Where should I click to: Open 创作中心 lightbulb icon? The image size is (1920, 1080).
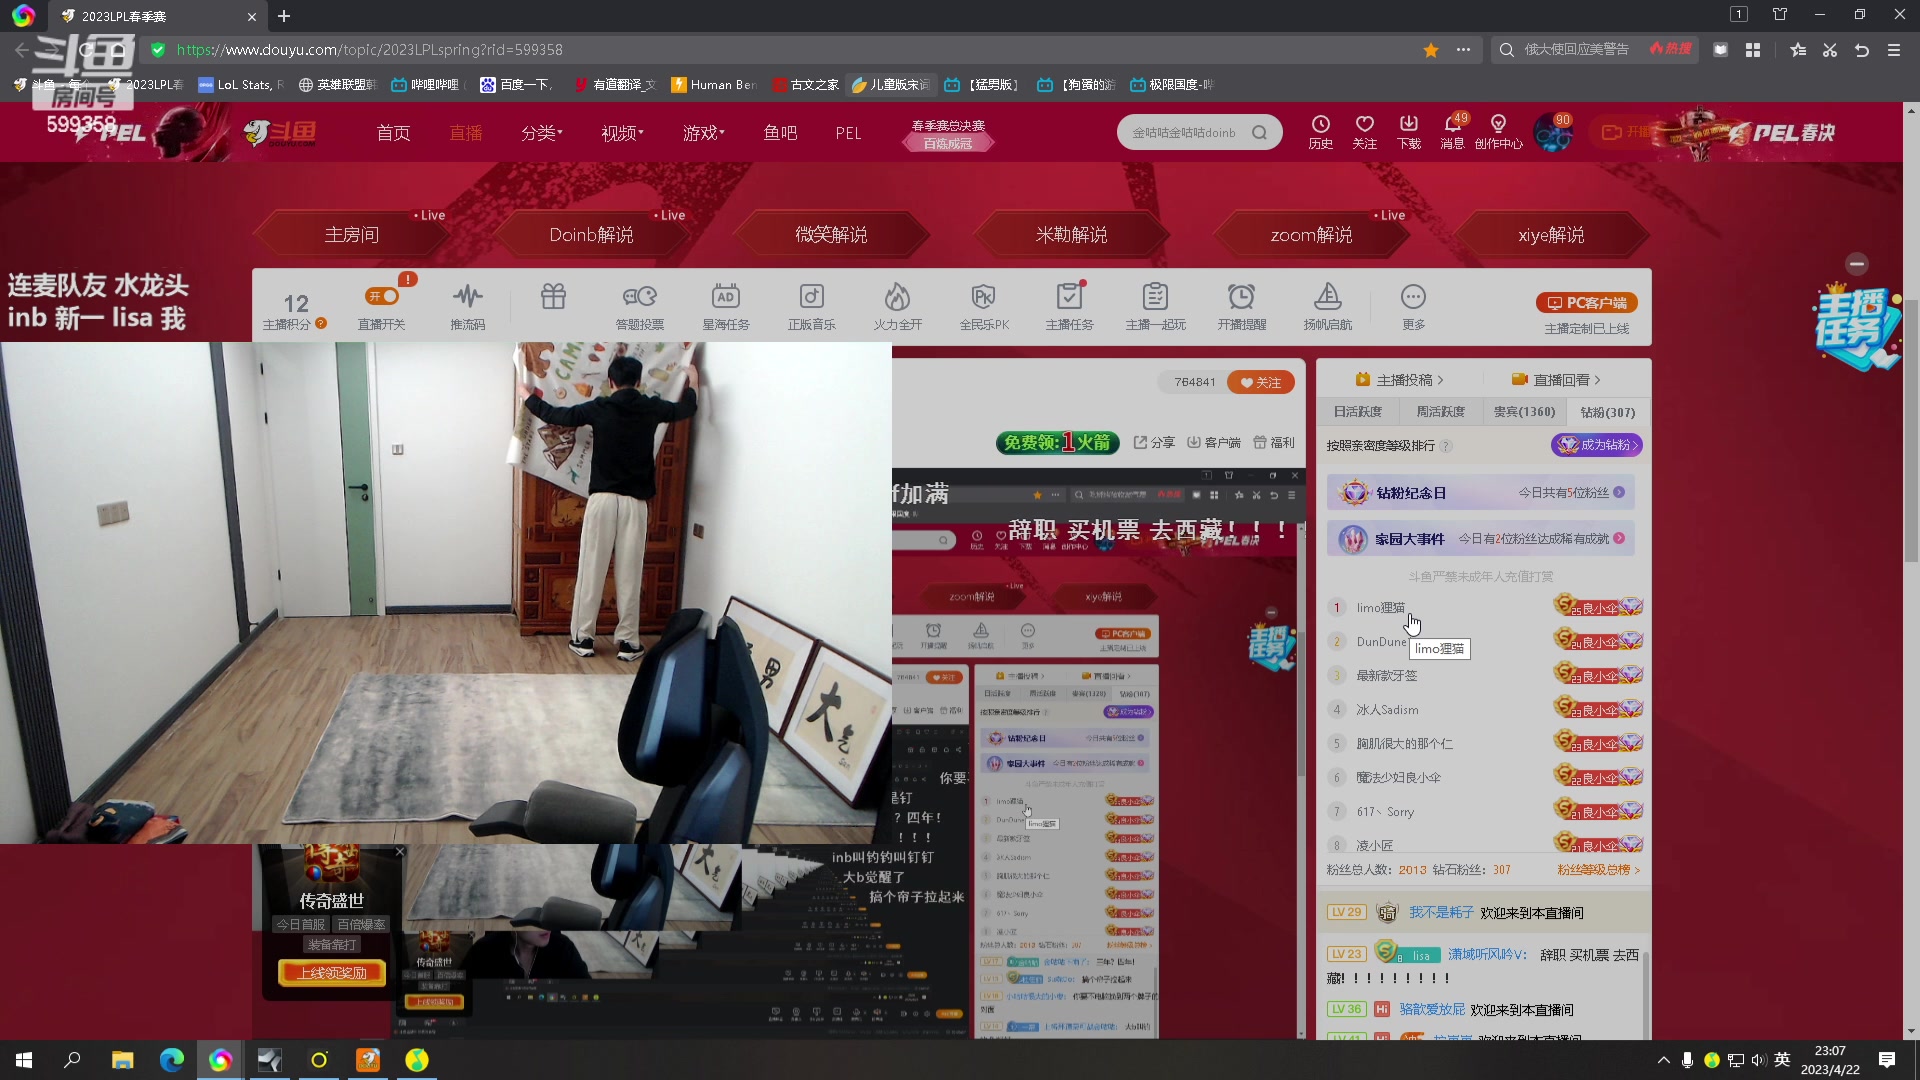click(1498, 131)
